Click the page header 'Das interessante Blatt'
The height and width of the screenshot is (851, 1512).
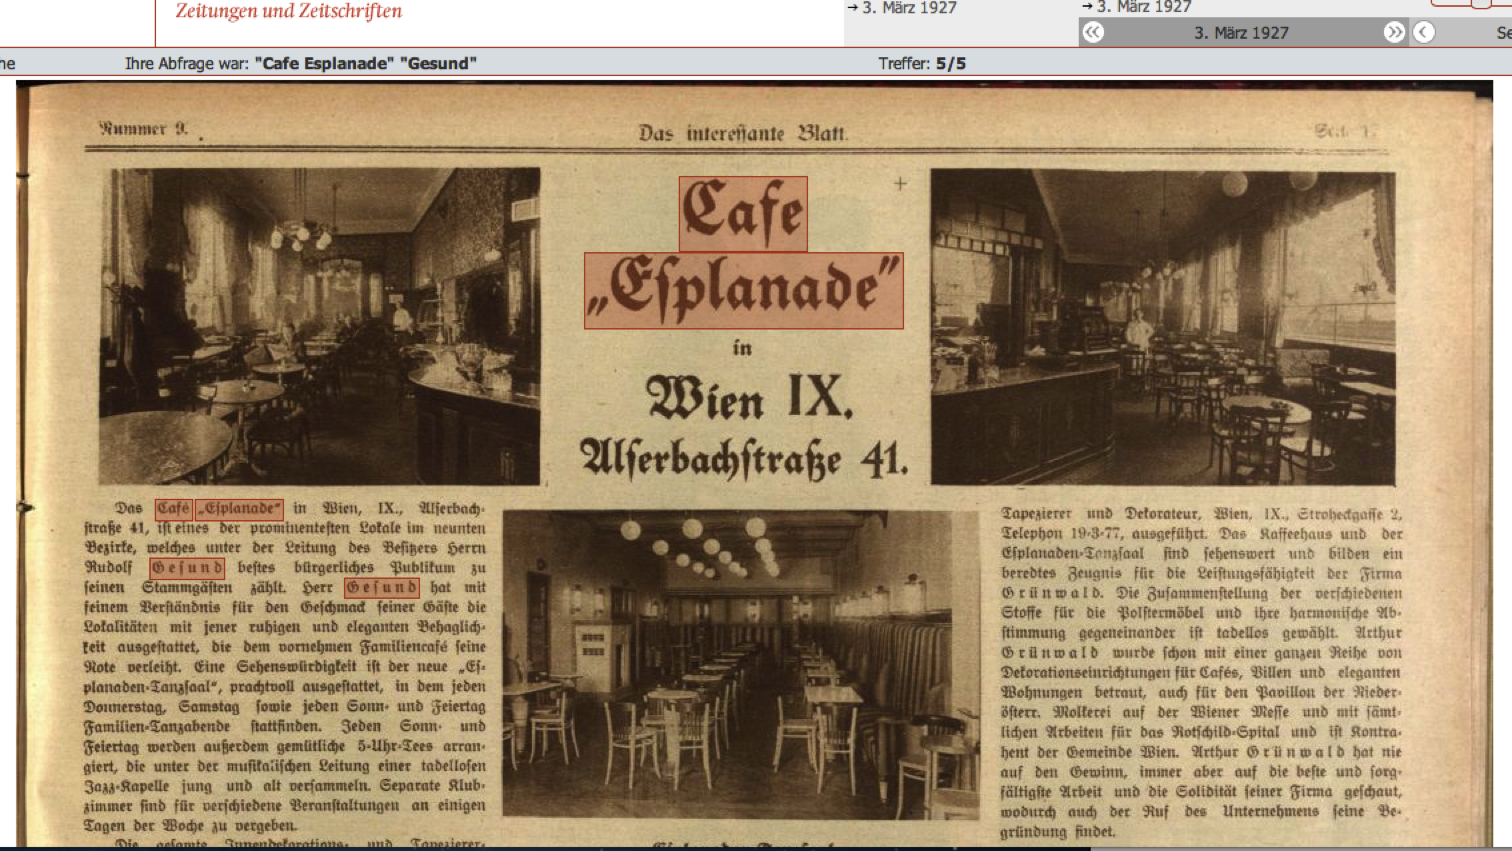pyautogui.click(x=743, y=133)
